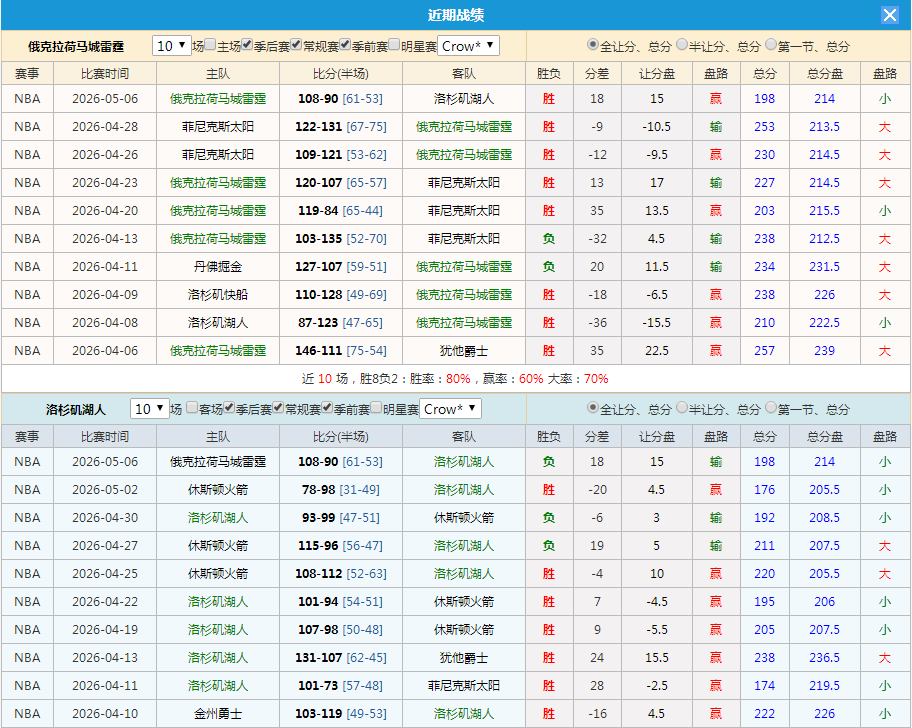Select 半让分、总分 radio in Thunder section

[682, 45]
